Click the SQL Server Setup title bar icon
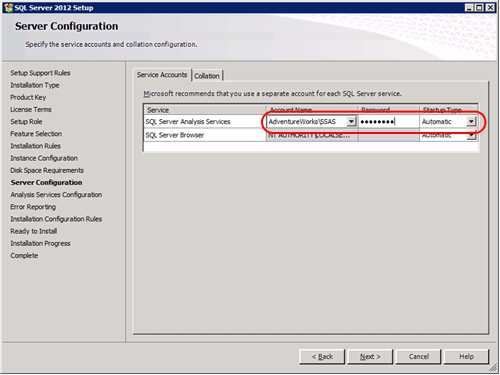This screenshot has width=500, height=375. click(x=9, y=8)
